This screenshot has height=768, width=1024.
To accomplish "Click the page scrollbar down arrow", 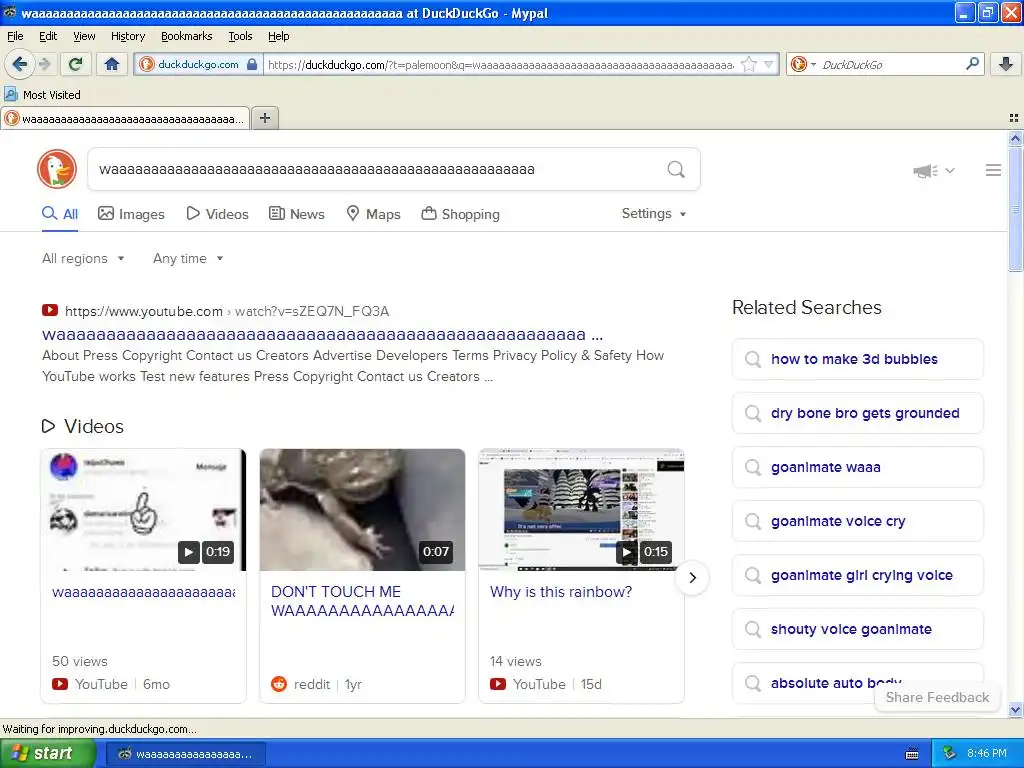I will (x=1015, y=710).
